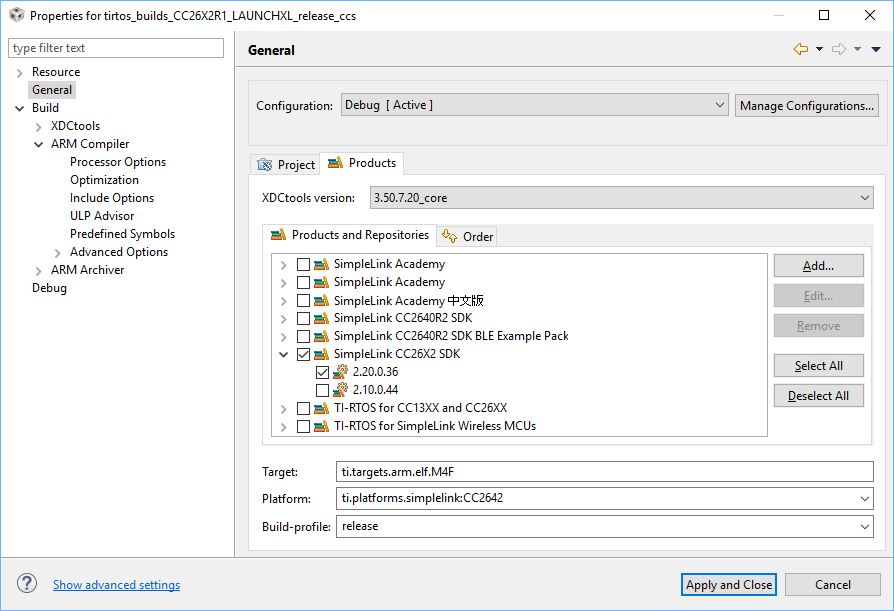This screenshot has width=894, height=611.
Task: Click the forward navigation arrow icon
Action: point(838,49)
